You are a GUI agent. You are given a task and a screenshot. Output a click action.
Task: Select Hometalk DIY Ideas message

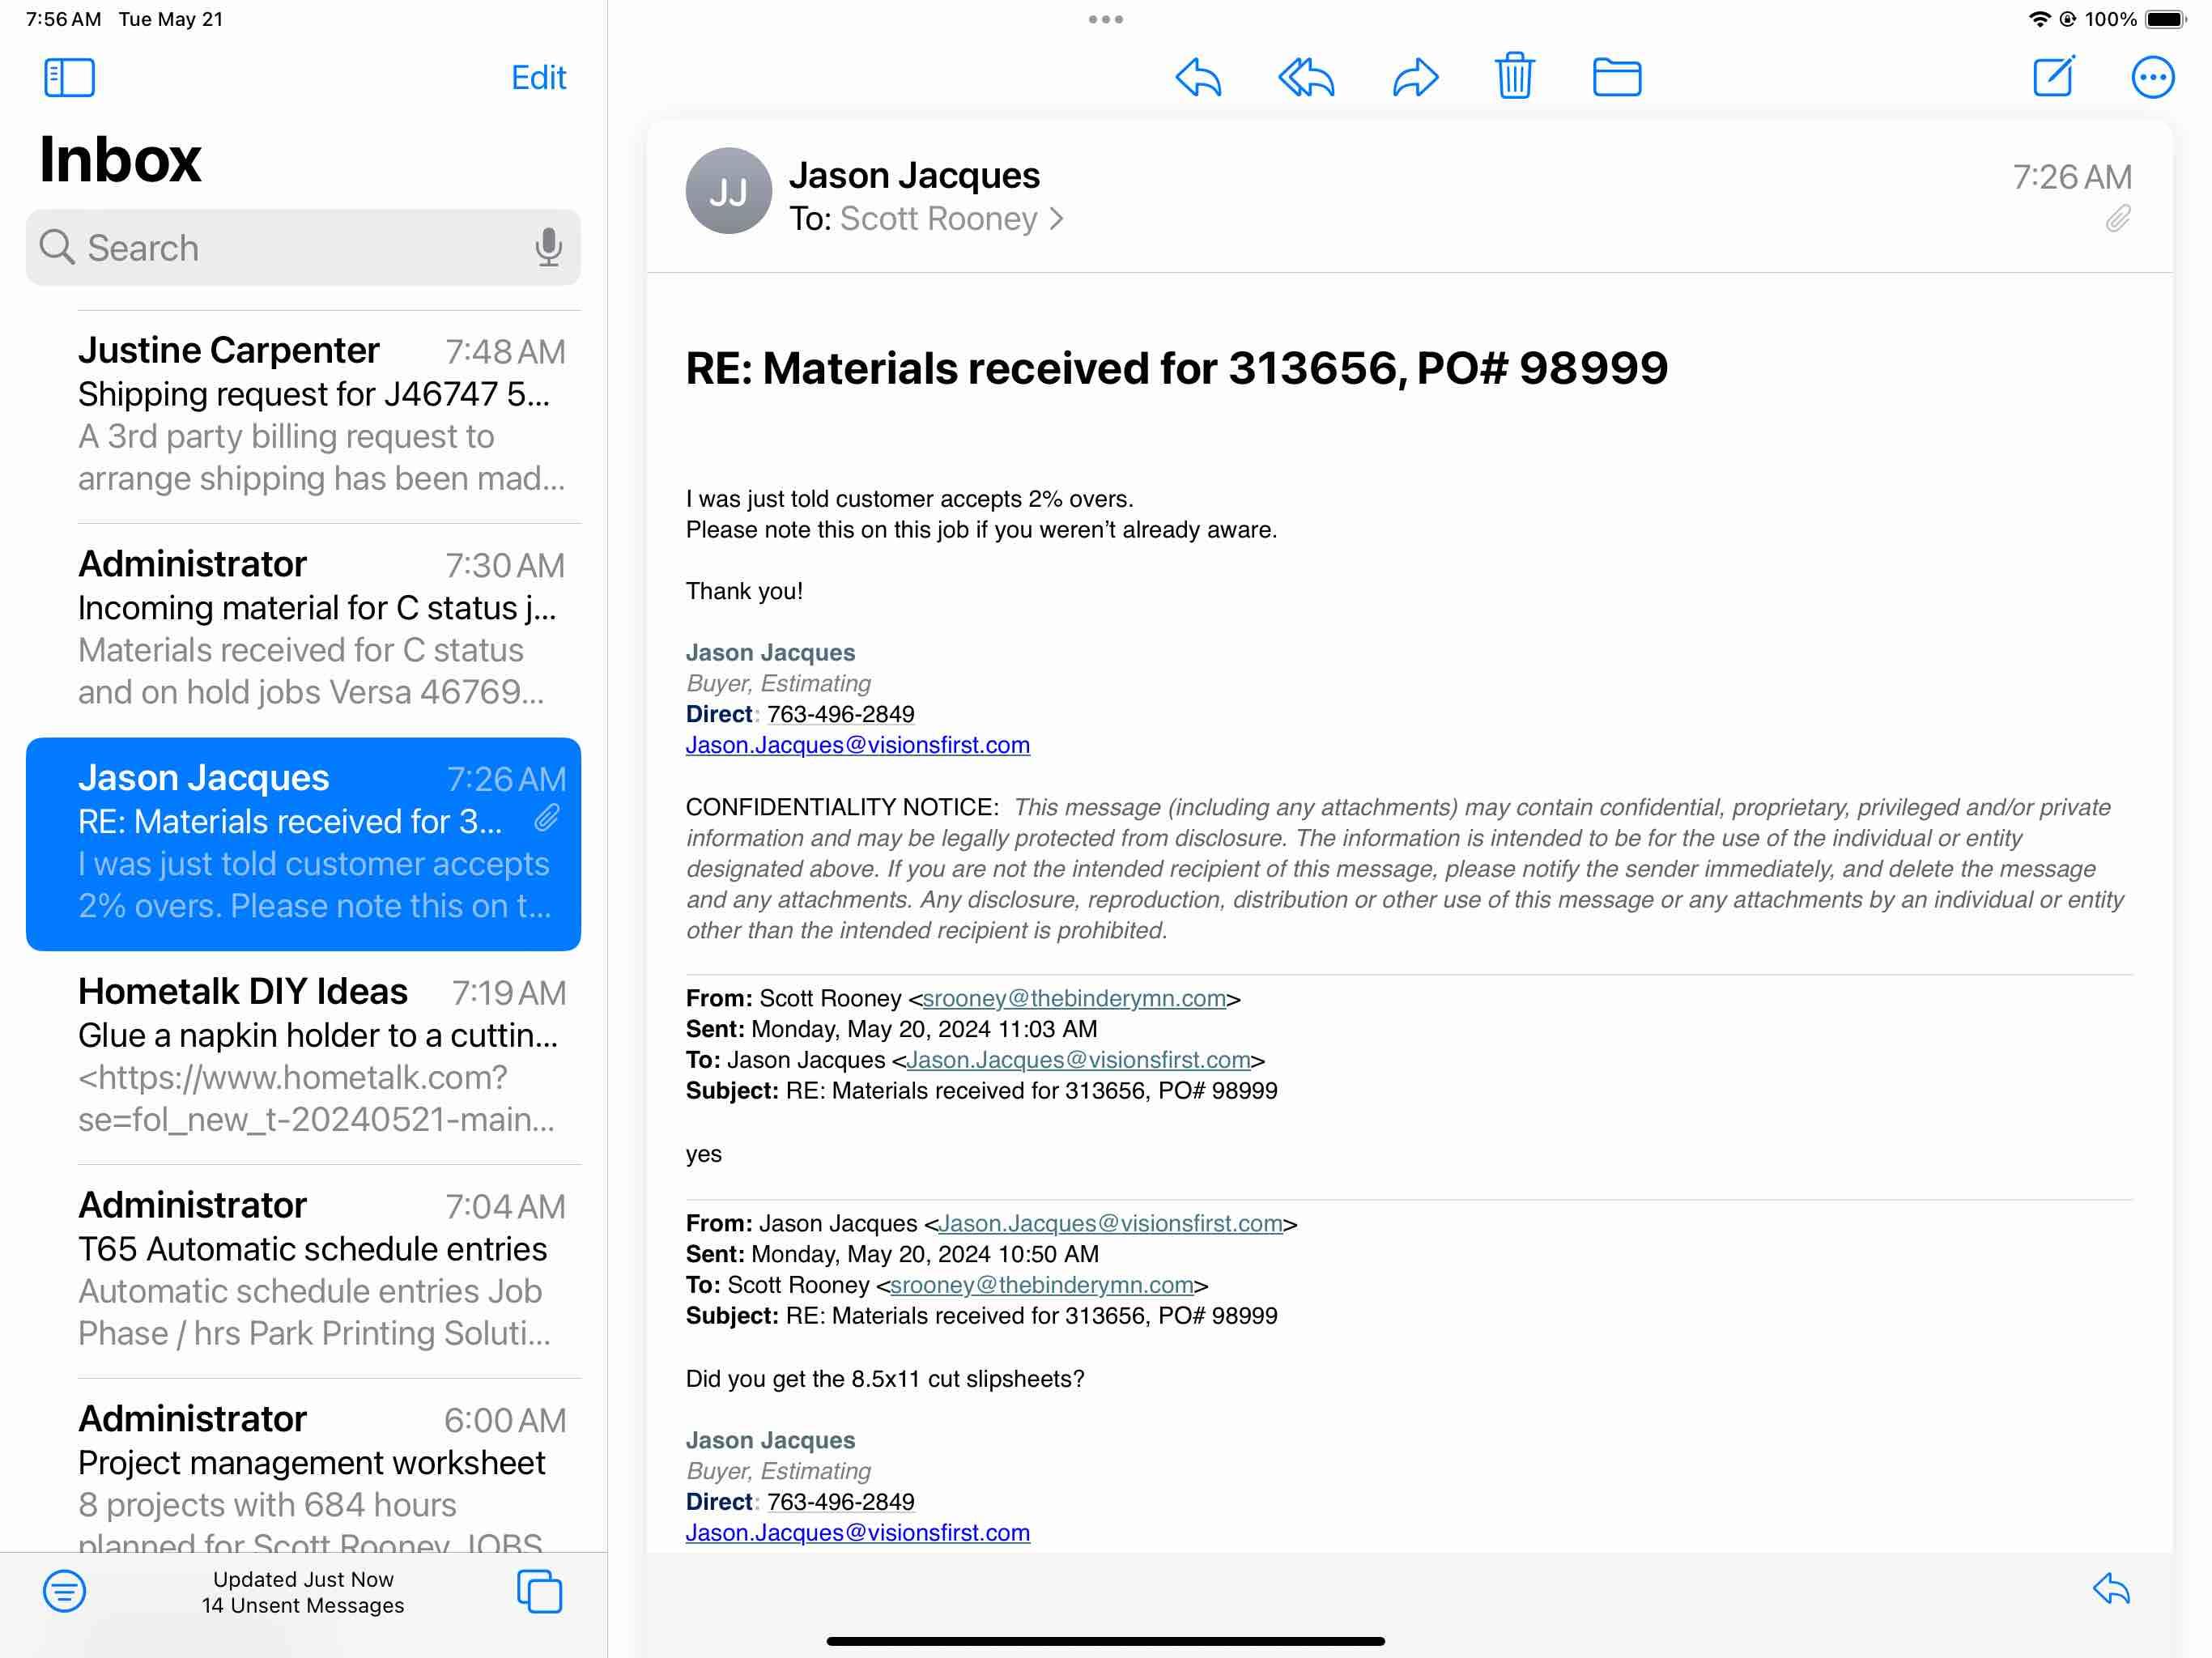(320, 1055)
